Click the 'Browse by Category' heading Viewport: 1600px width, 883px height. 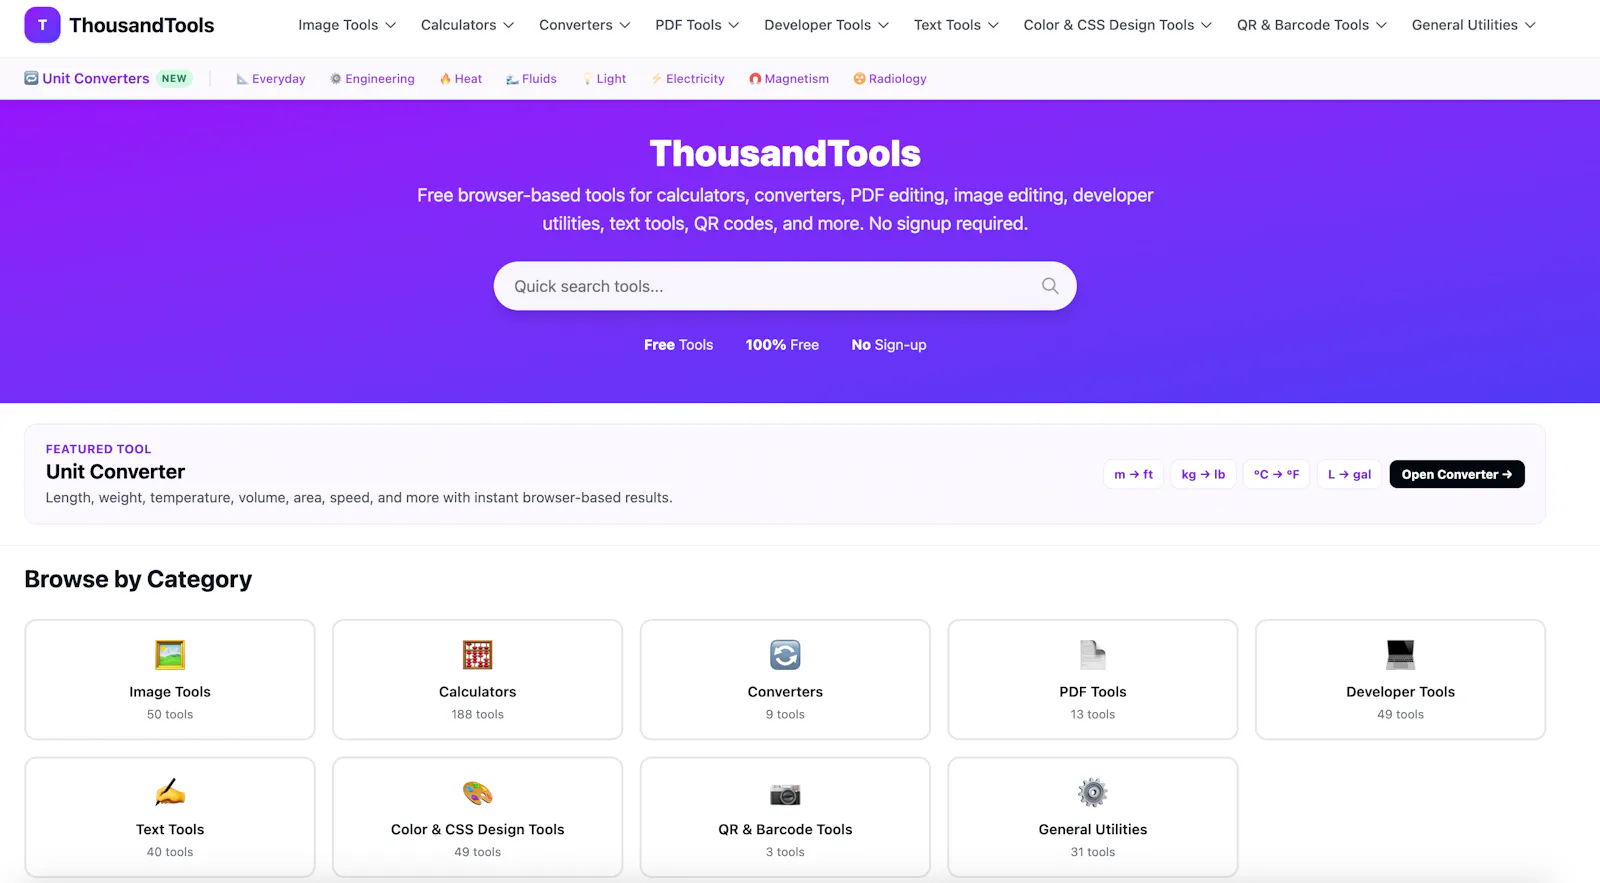tap(138, 579)
